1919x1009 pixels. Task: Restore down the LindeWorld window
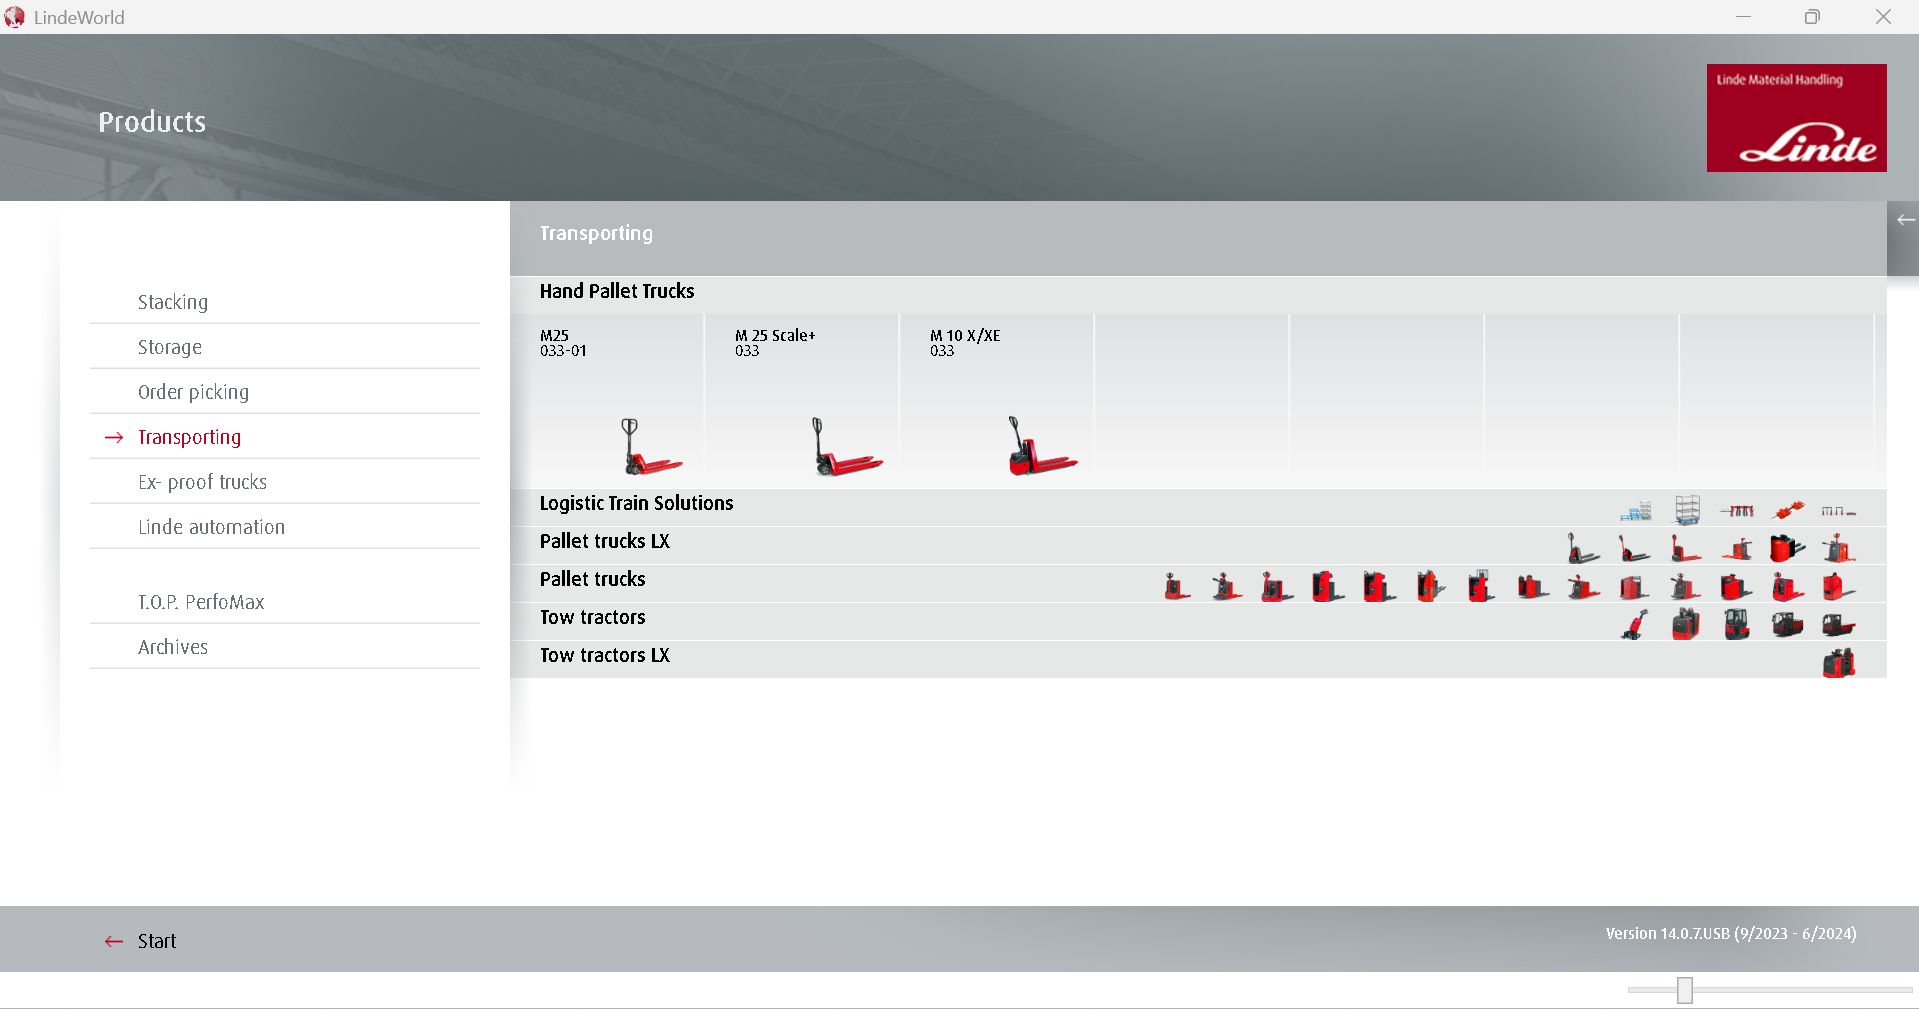(1812, 17)
